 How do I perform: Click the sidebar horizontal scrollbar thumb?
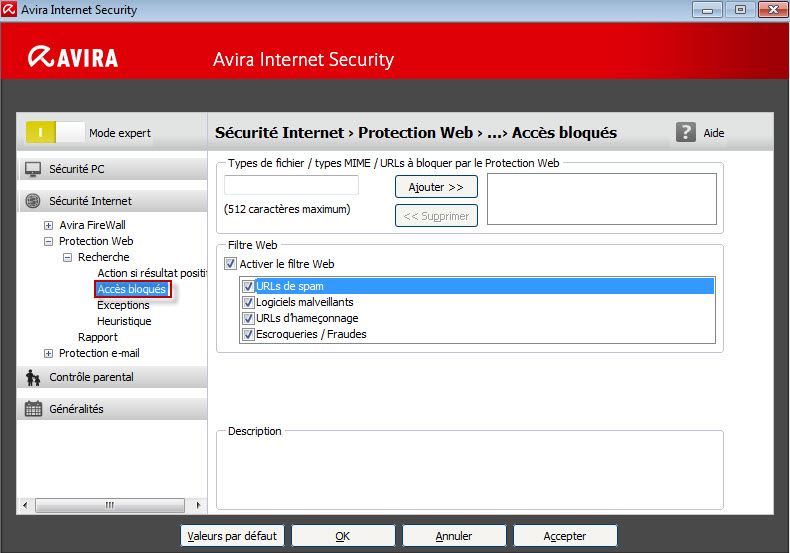110,505
